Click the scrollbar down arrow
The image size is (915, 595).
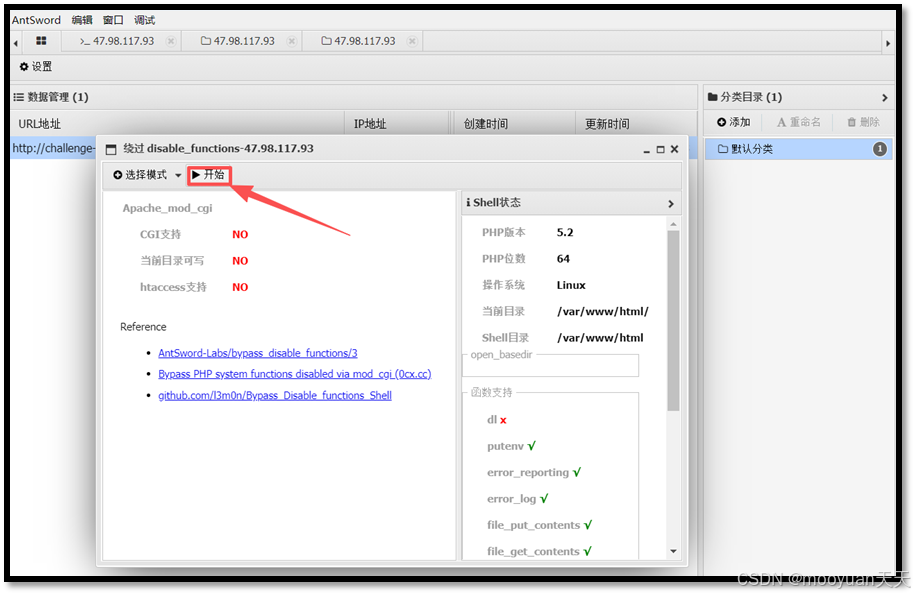tap(673, 551)
